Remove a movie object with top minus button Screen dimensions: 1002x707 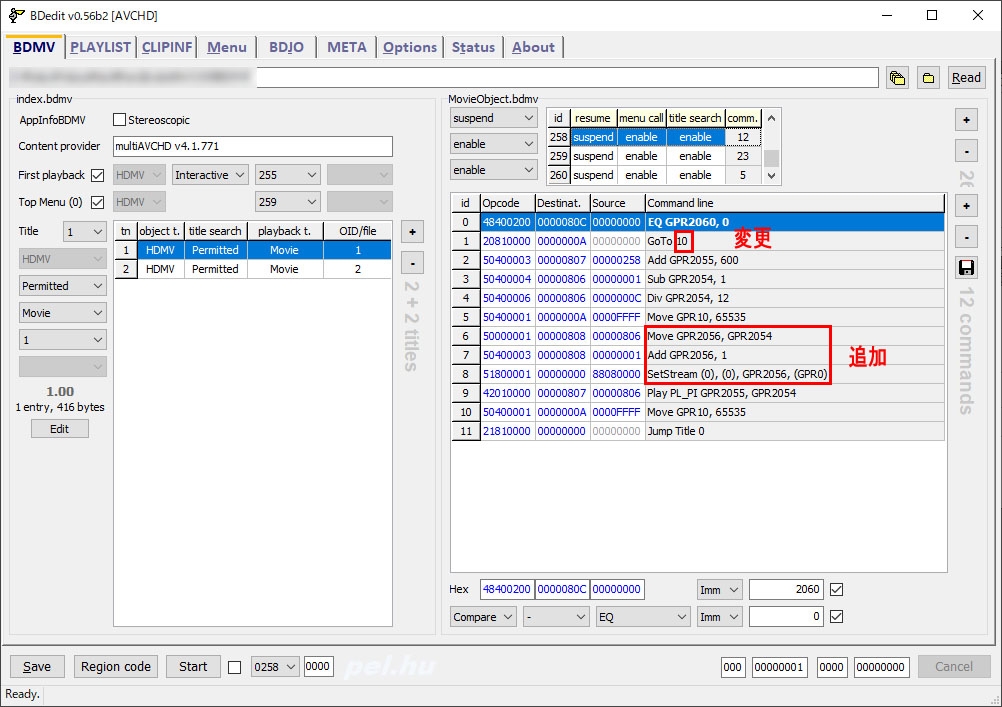pos(966,151)
